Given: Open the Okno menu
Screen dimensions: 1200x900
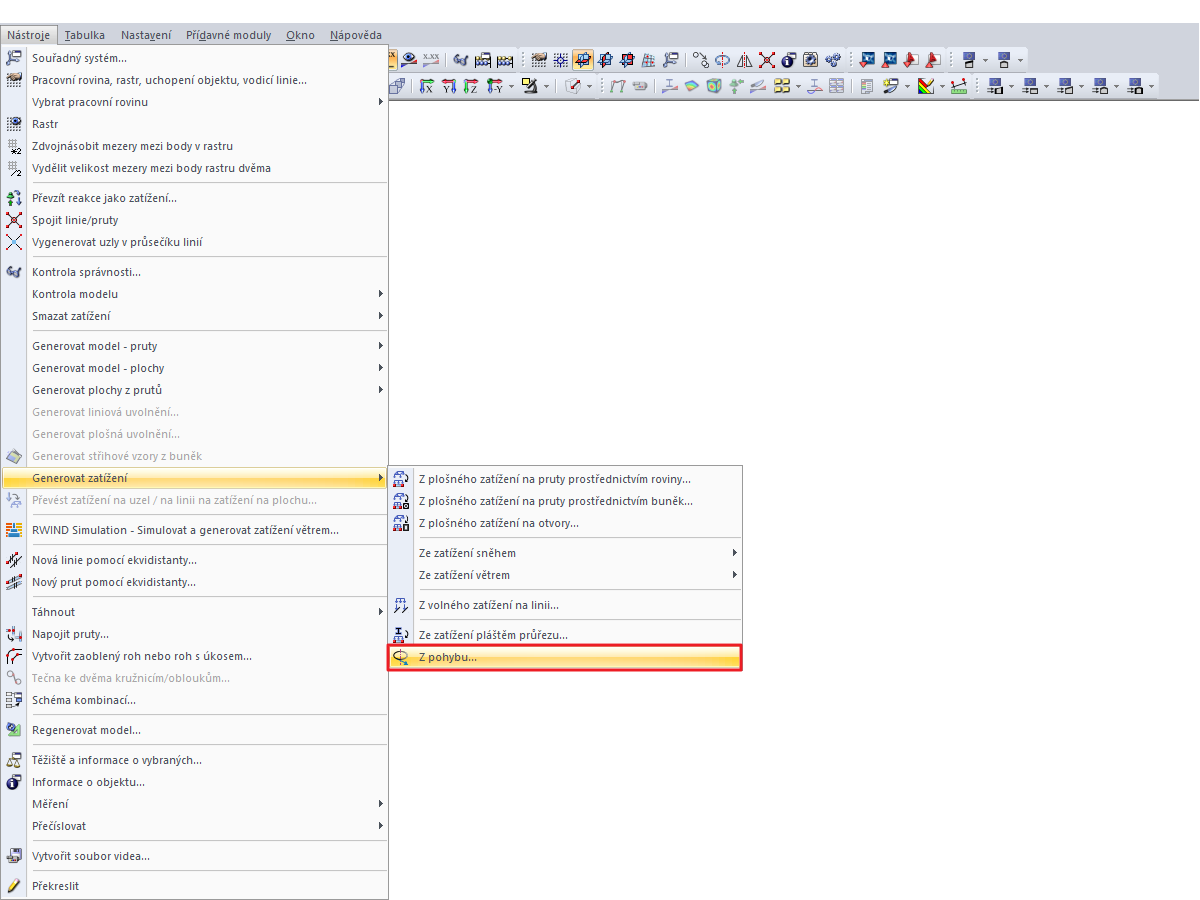Looking at the screenshot, I should pos(300,35).
